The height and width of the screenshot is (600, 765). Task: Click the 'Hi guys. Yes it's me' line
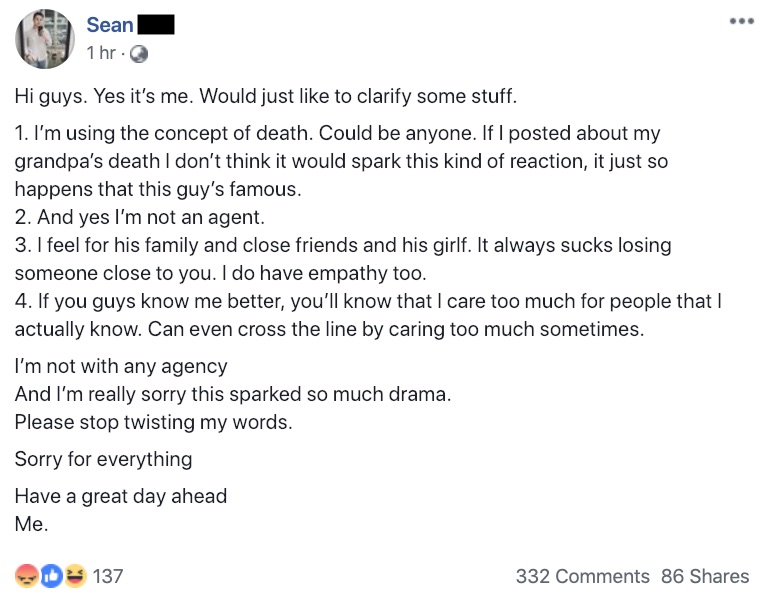pos(265,96)
